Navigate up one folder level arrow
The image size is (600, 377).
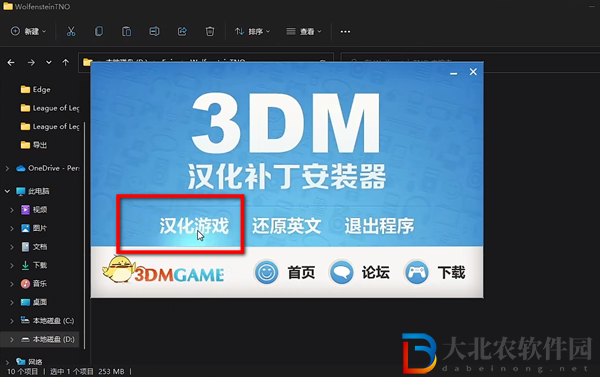66,62
